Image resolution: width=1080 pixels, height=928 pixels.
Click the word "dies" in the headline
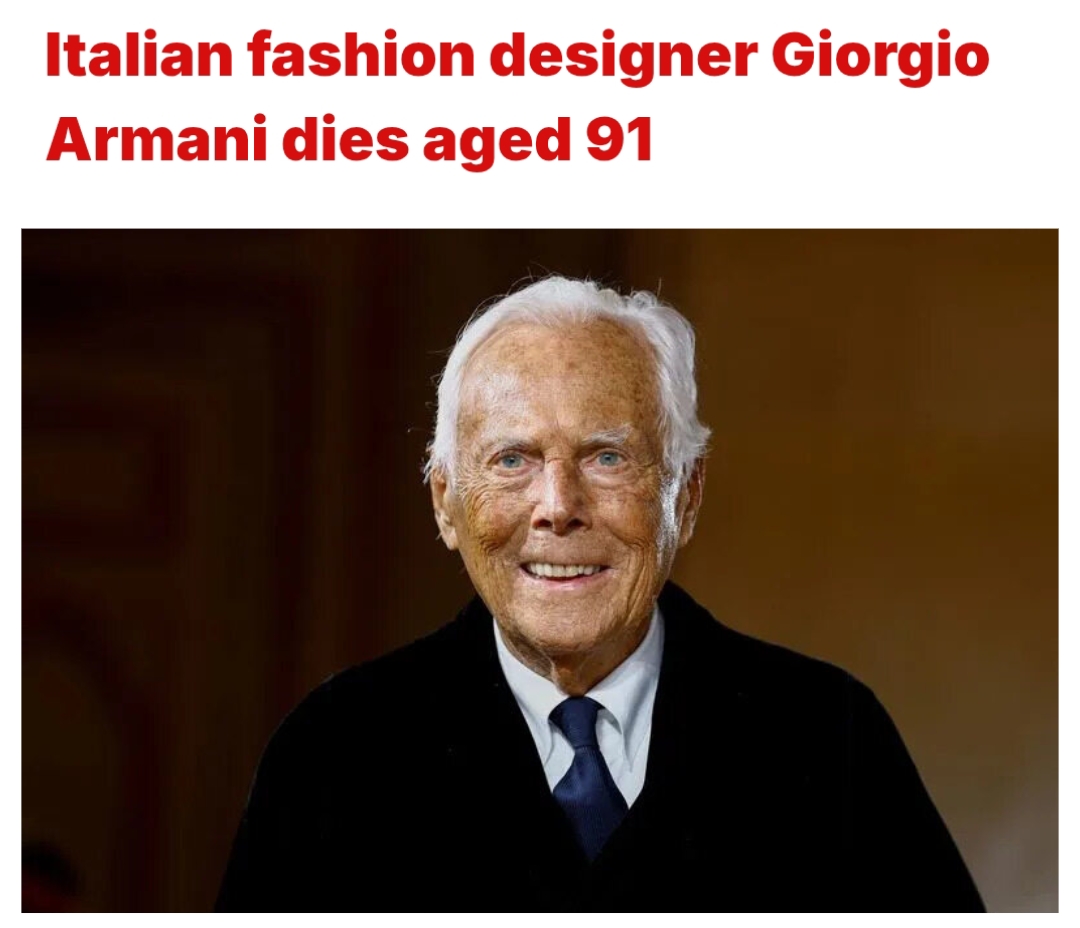coord(344,140)
